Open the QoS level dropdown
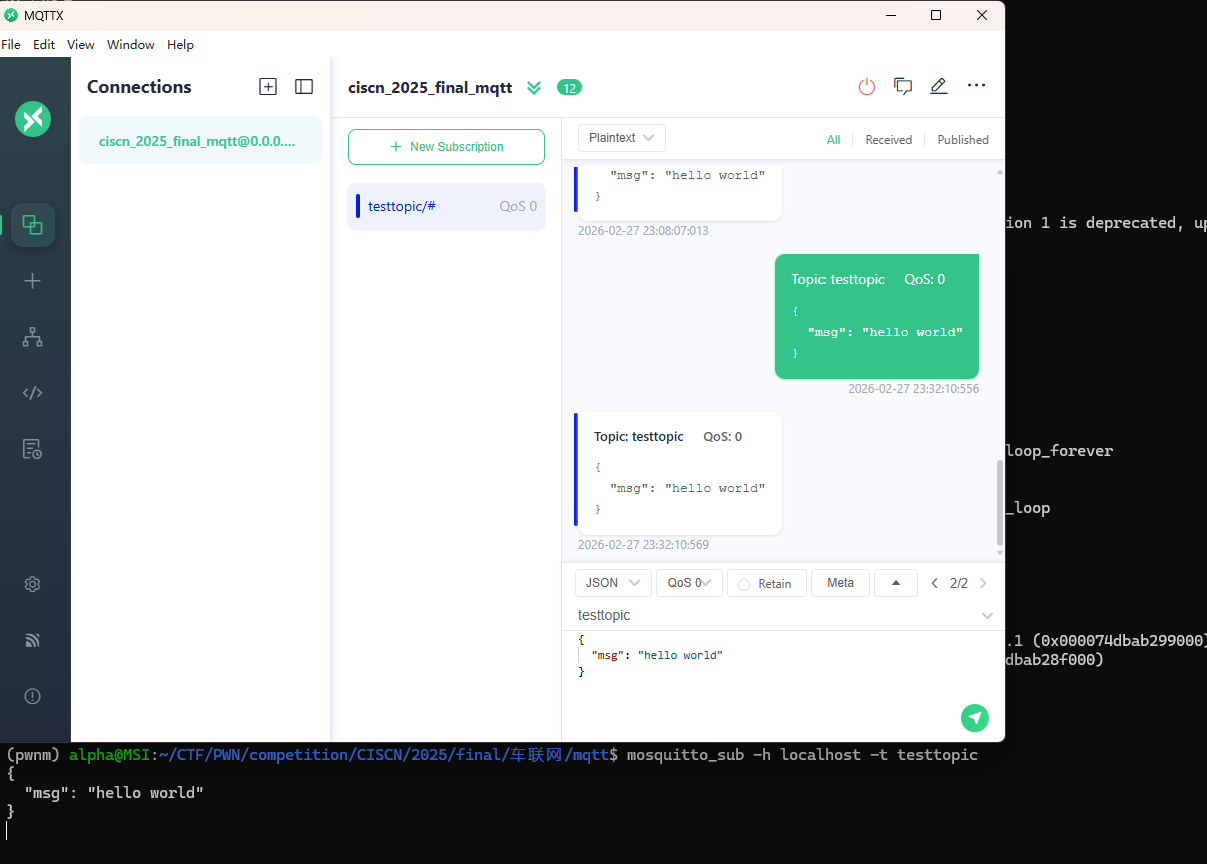 689,583
